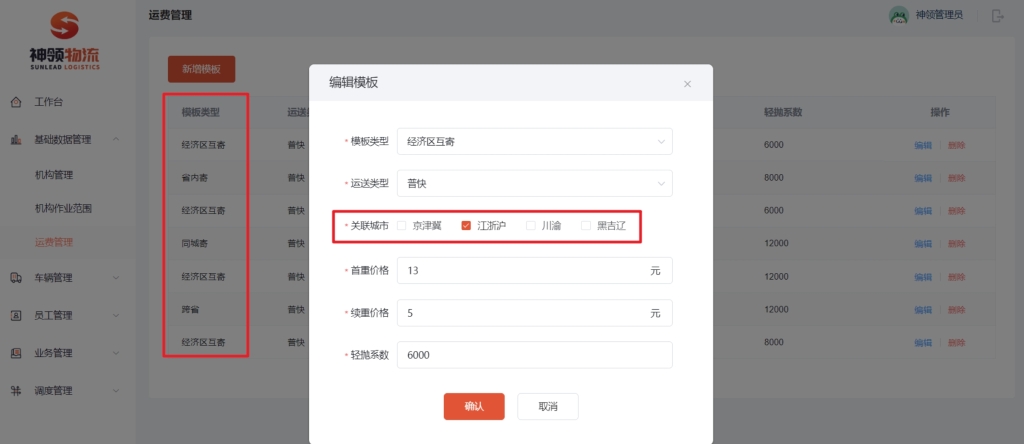Viewport: 1024px width, 444px height.
Task: Click the 员工管理 person icon
Action: tap(16, 315)
